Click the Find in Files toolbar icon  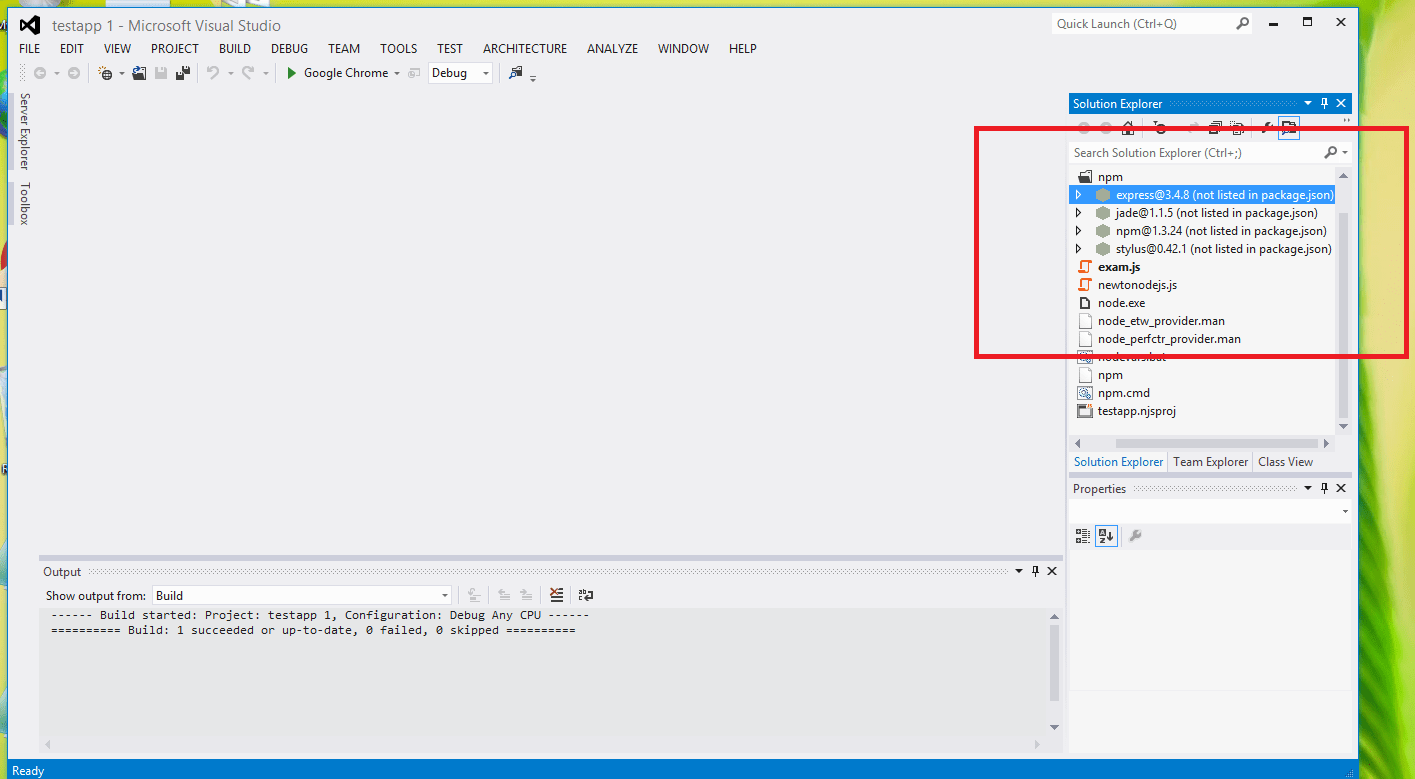tap(515, 73)
